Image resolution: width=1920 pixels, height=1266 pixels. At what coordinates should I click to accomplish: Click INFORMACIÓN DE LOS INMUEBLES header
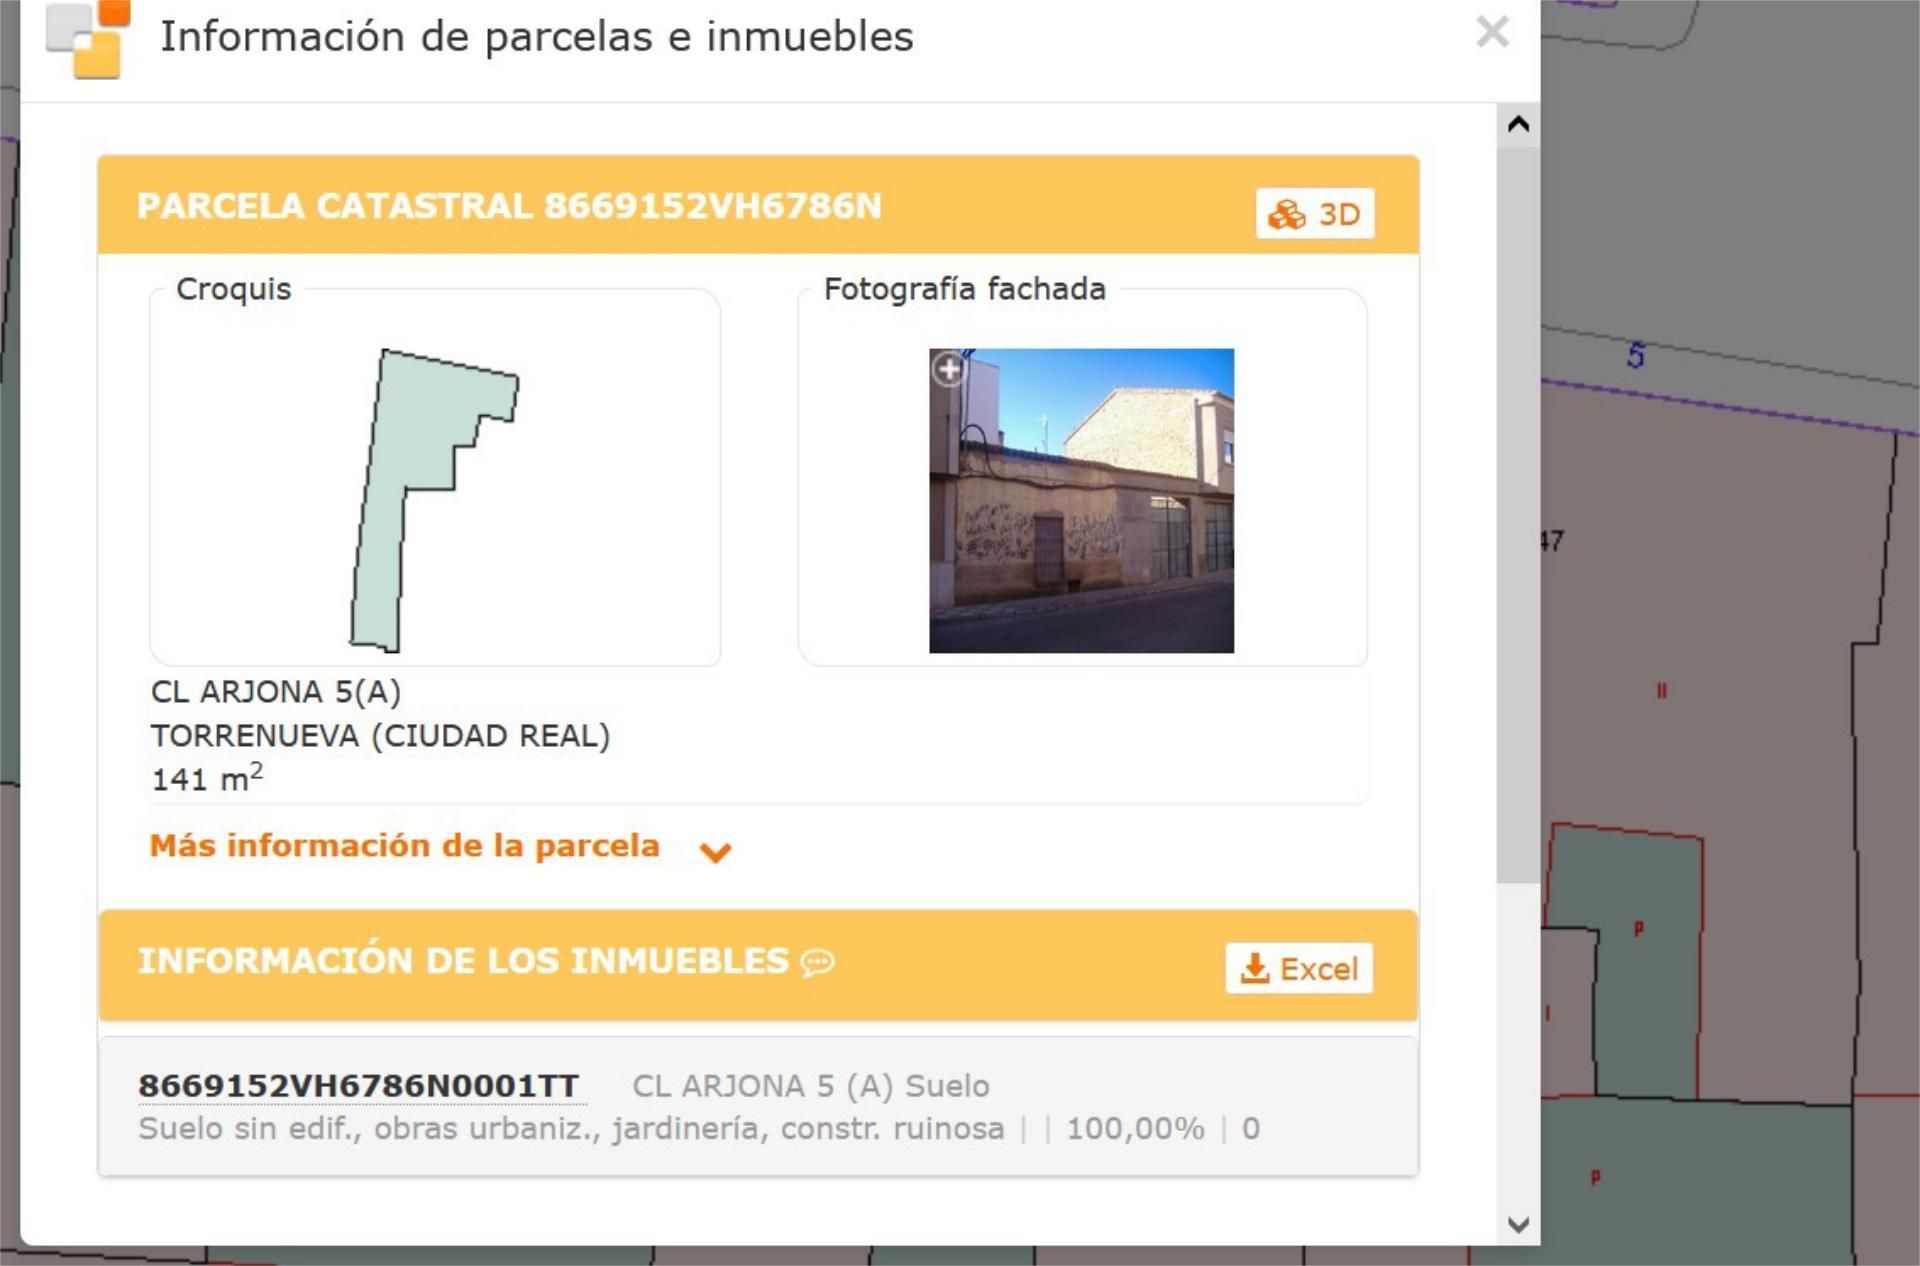coord(463,960)
